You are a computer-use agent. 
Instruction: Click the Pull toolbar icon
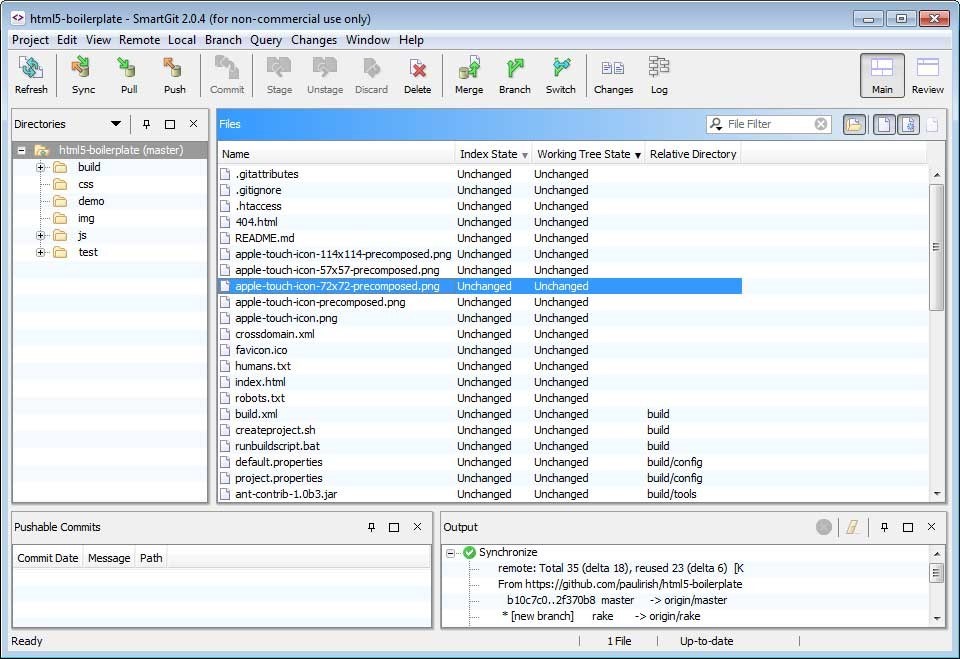click(129, 75)
